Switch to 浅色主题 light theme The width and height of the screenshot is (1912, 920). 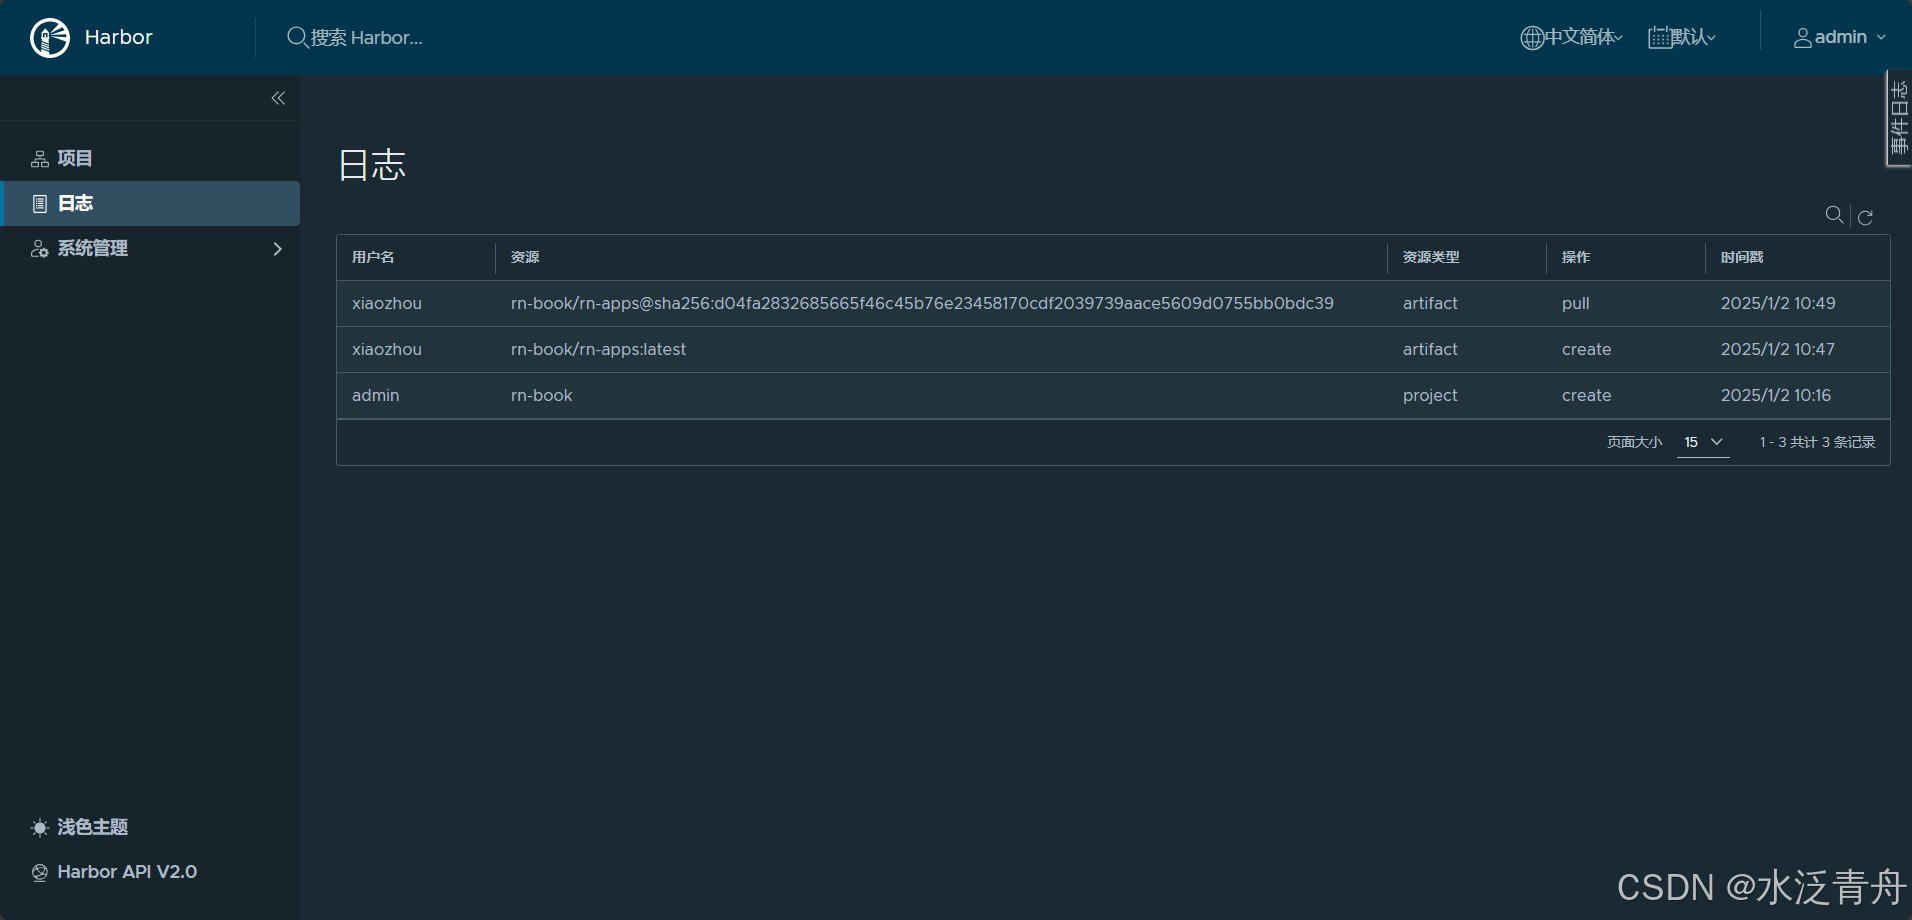pos(93,827)
